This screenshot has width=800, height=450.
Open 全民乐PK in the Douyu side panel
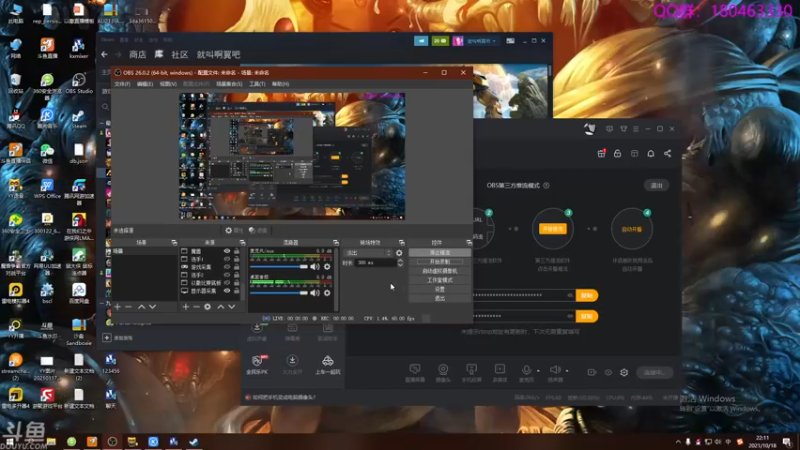pos(257,365)
